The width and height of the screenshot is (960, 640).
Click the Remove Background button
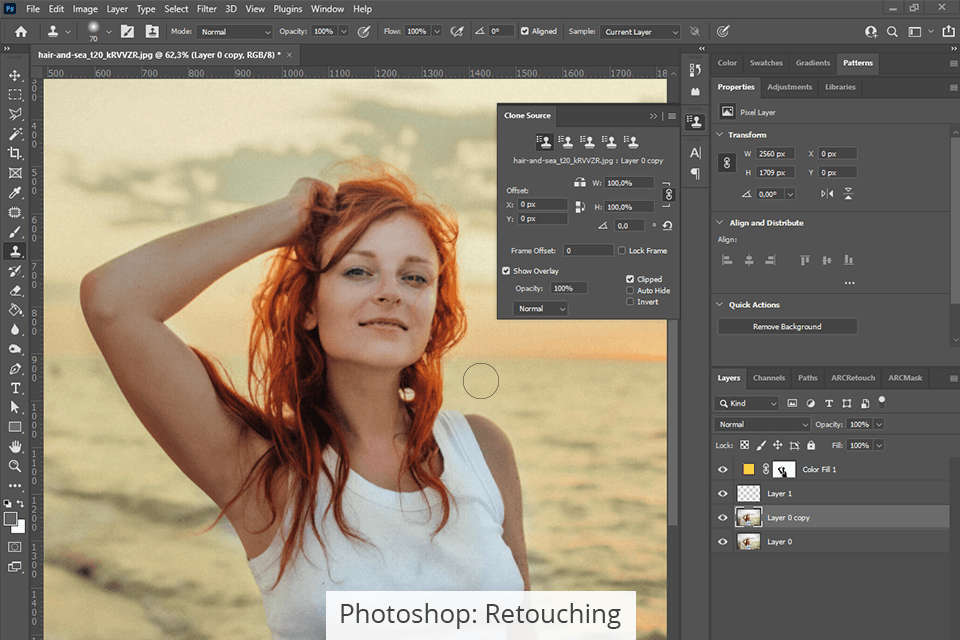[x=787, y=327]
